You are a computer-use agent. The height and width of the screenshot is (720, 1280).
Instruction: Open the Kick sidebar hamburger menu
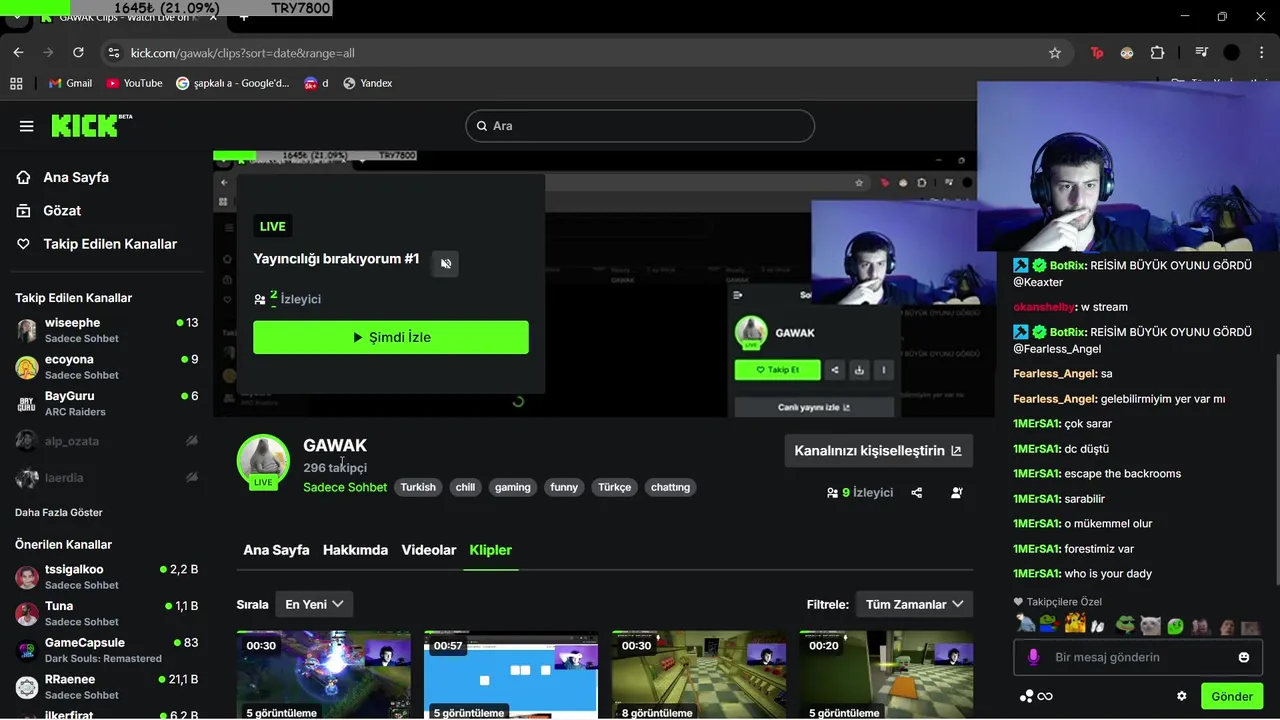coord(27,126)
